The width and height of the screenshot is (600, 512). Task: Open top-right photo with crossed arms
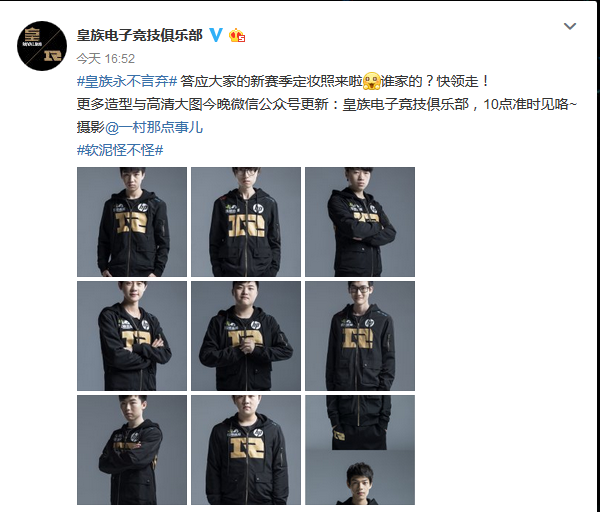(360, 222)
